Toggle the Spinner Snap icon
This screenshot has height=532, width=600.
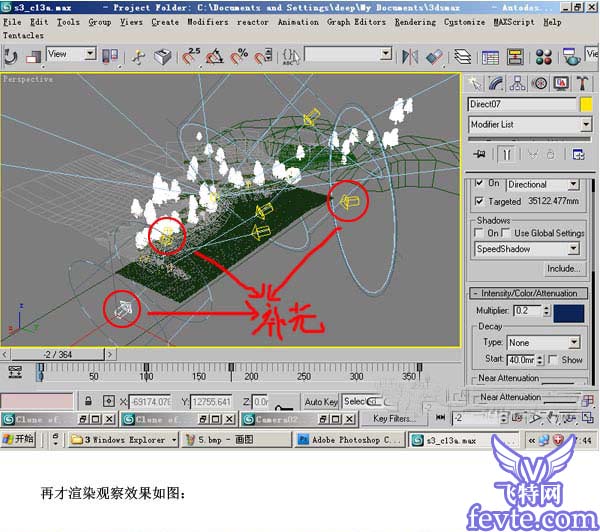click(263, 57)
